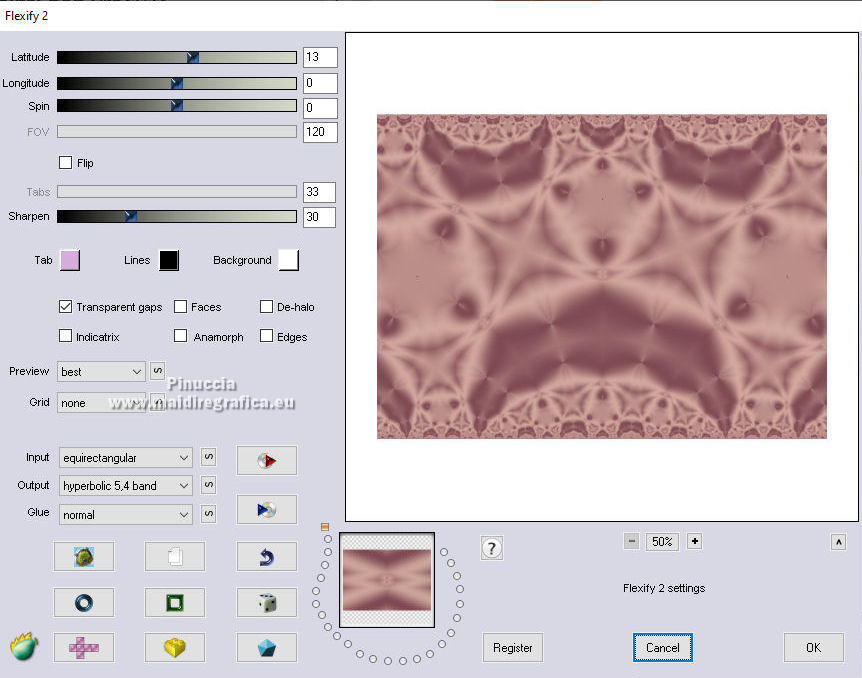Click the green square frame button
Screen dimensions: 862x678
(175, 602)
